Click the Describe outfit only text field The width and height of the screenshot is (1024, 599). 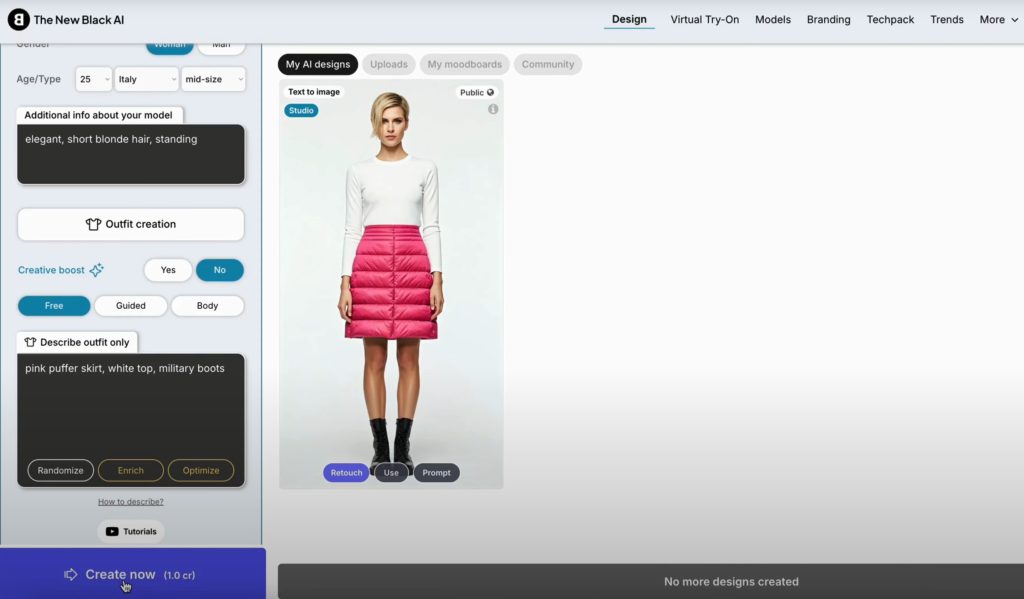tap(131, 405)
